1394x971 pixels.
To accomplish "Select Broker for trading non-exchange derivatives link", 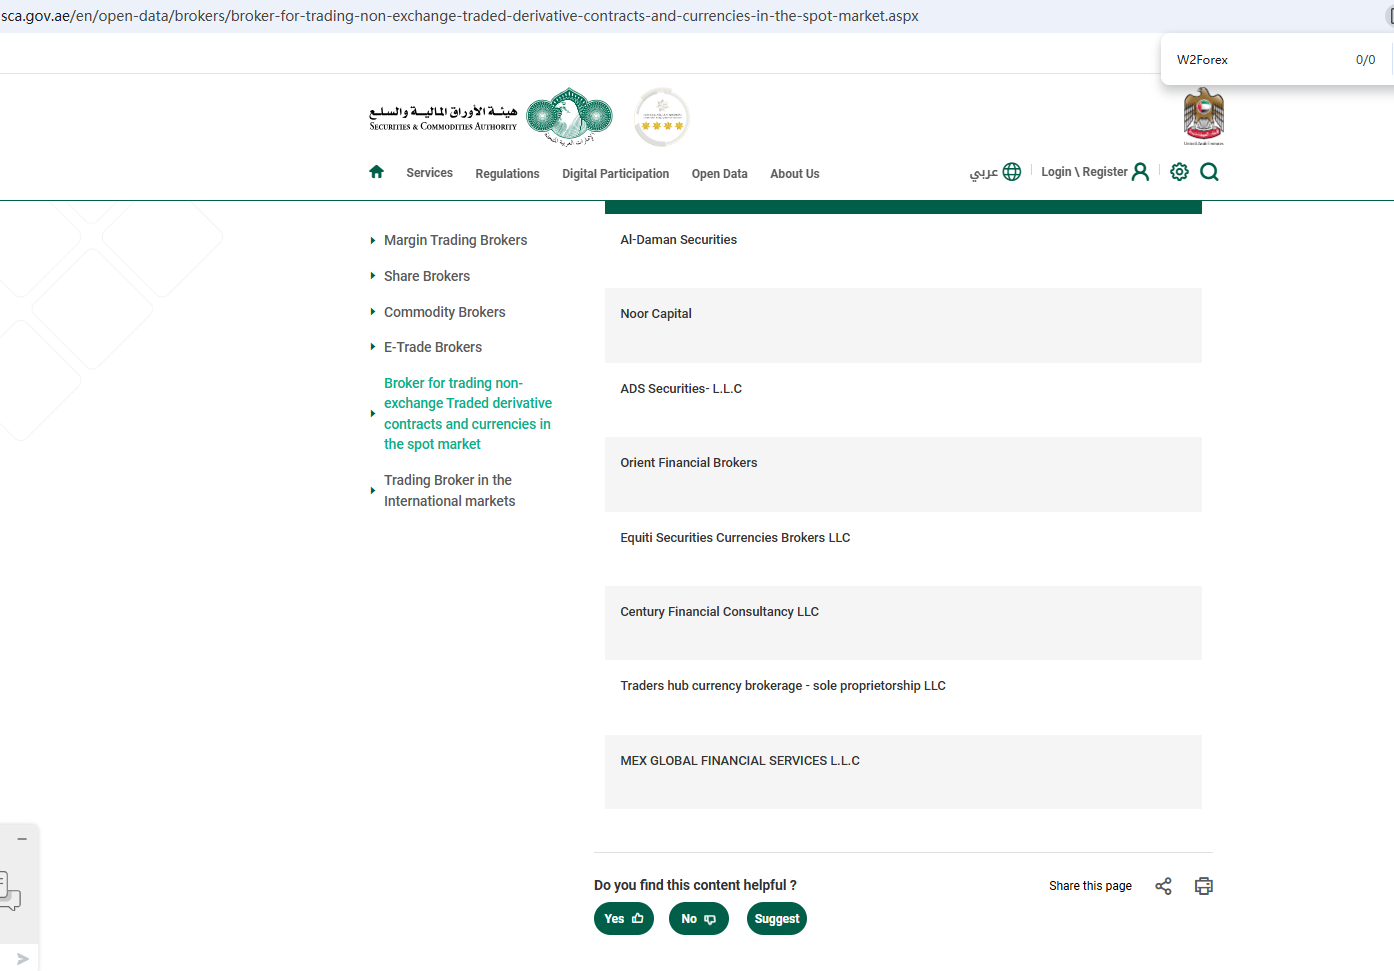I will [x=468, y=413].
